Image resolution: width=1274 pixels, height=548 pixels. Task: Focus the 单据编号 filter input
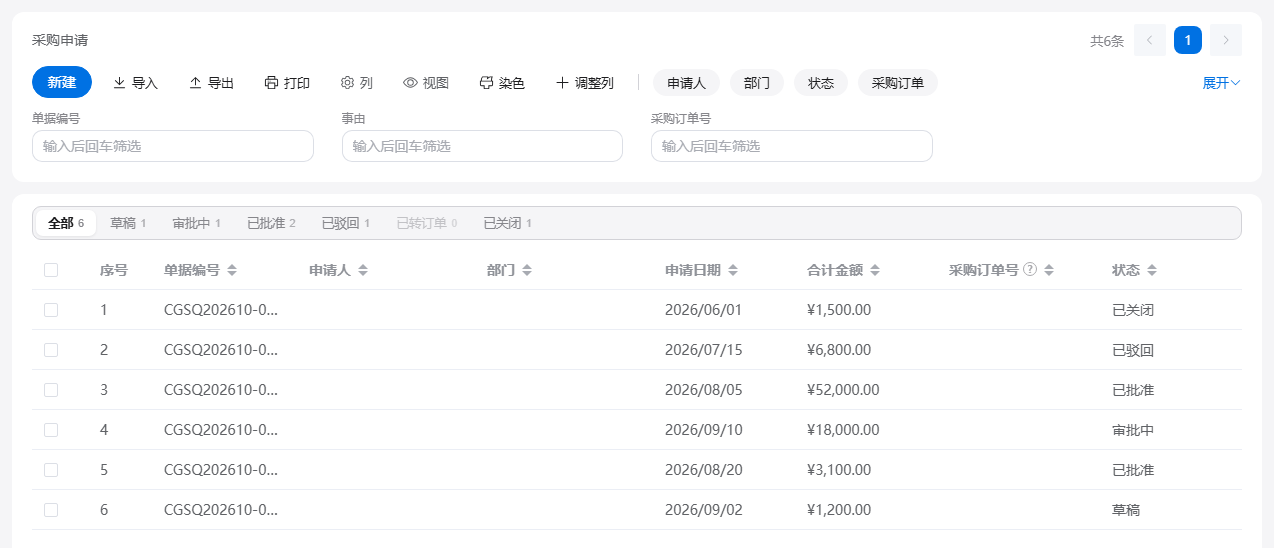pyautogui.click(x=173, y=146)
